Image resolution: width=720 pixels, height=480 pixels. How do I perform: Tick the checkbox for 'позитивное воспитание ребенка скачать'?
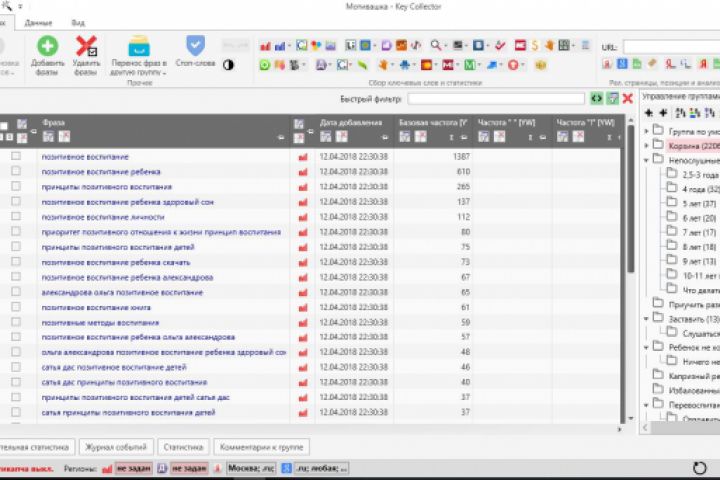[x=16, y=262]
